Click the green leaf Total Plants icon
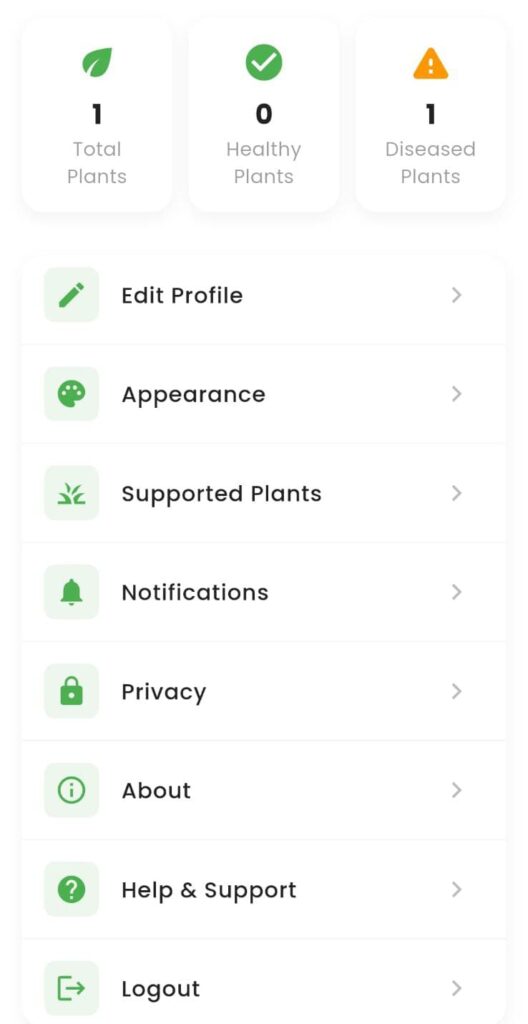528x1024 pixels. 97,63
